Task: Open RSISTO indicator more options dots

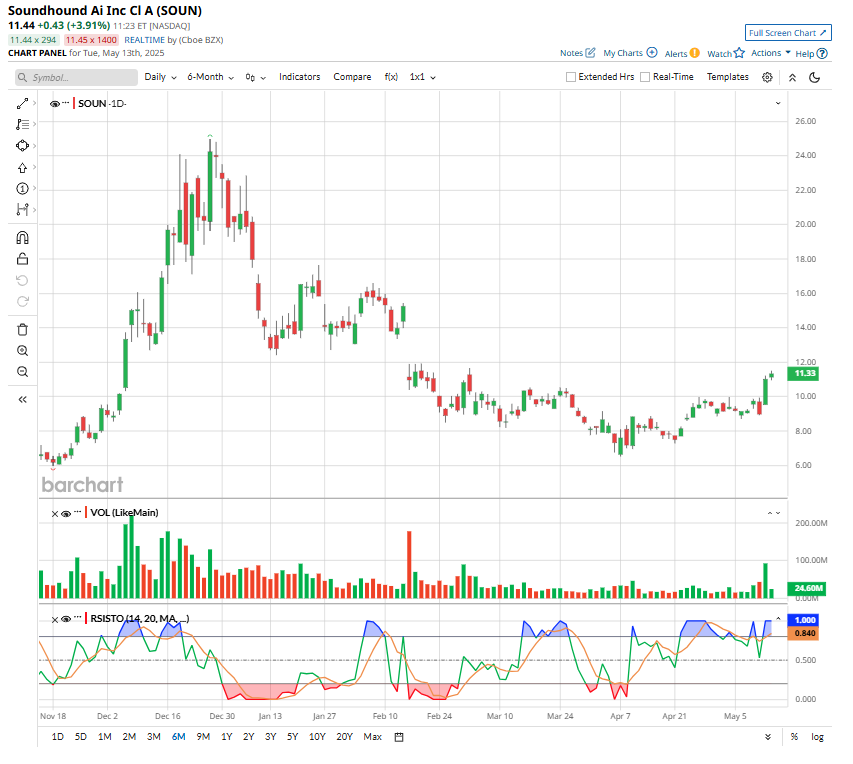Action: pos(77,618)
